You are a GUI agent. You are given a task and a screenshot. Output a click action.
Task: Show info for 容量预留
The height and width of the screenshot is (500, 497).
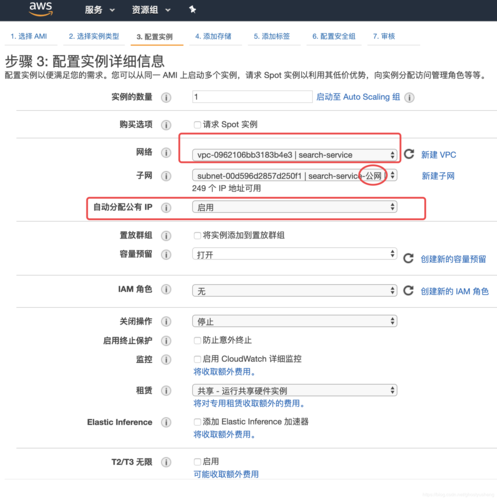(x=166, y=255)
